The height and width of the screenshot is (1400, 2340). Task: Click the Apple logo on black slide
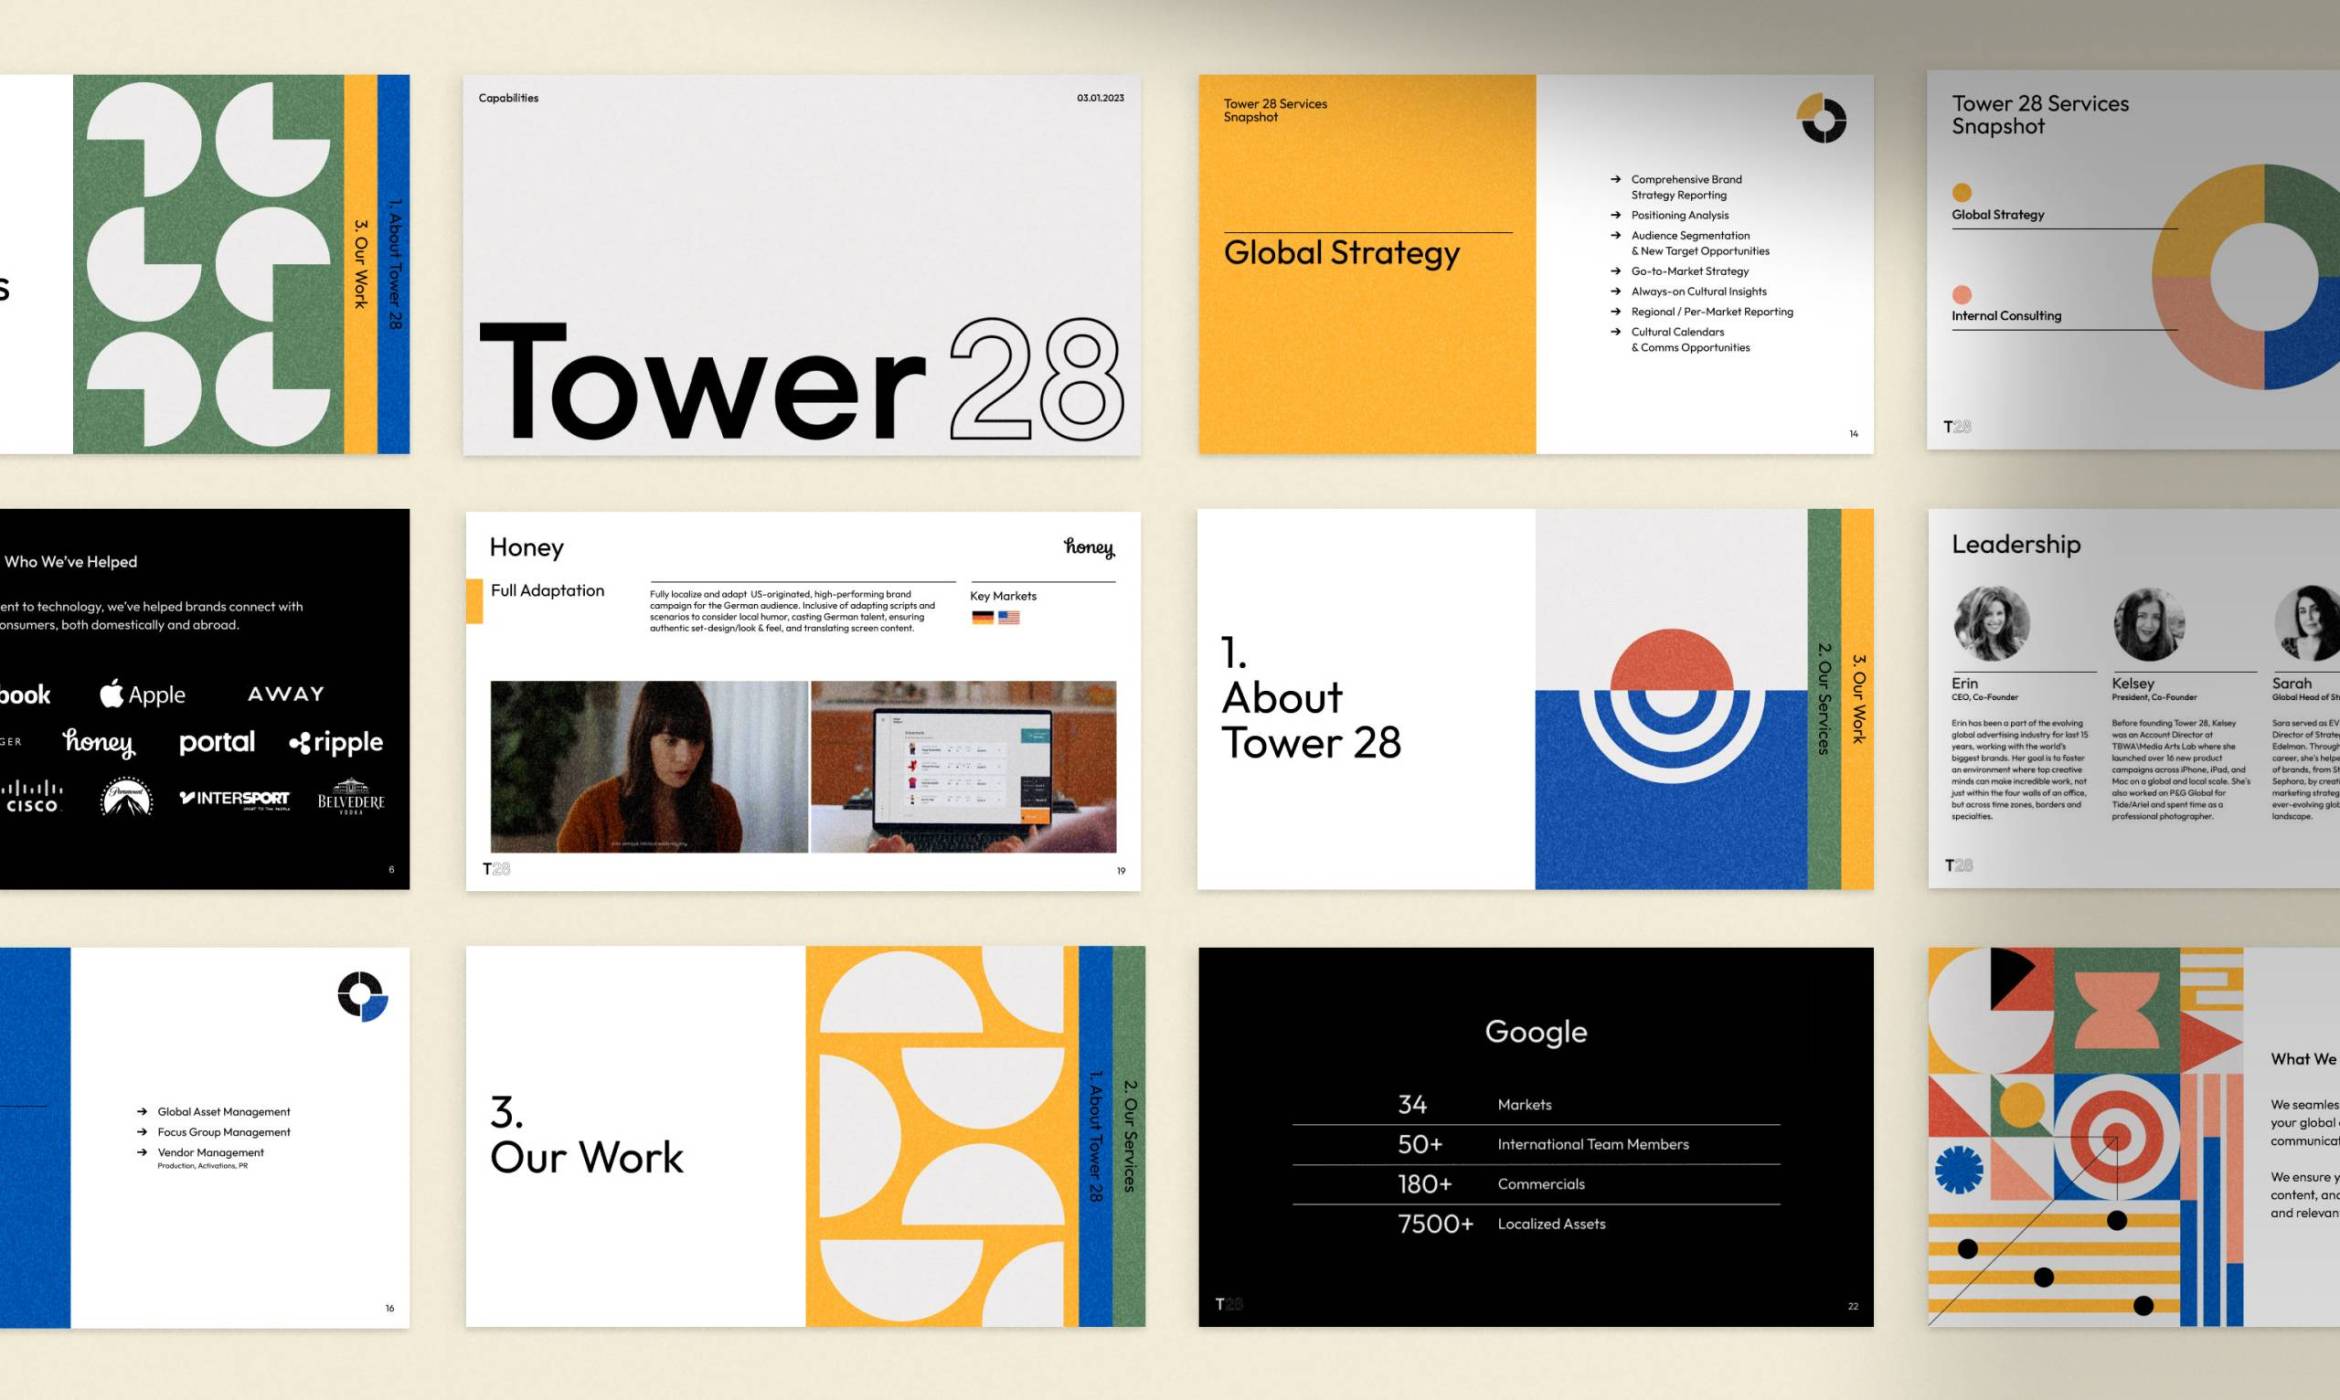coord(112,693)
